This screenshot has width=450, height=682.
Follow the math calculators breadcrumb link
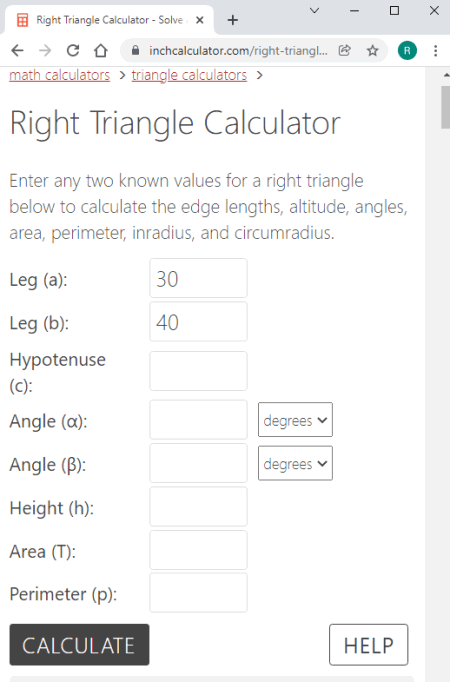pos(60,75)
